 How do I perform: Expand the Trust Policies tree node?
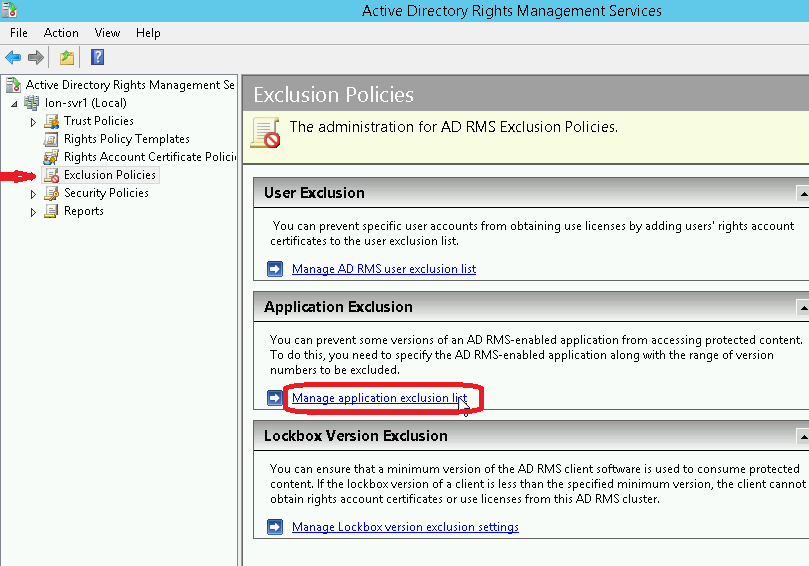(33, 122)
